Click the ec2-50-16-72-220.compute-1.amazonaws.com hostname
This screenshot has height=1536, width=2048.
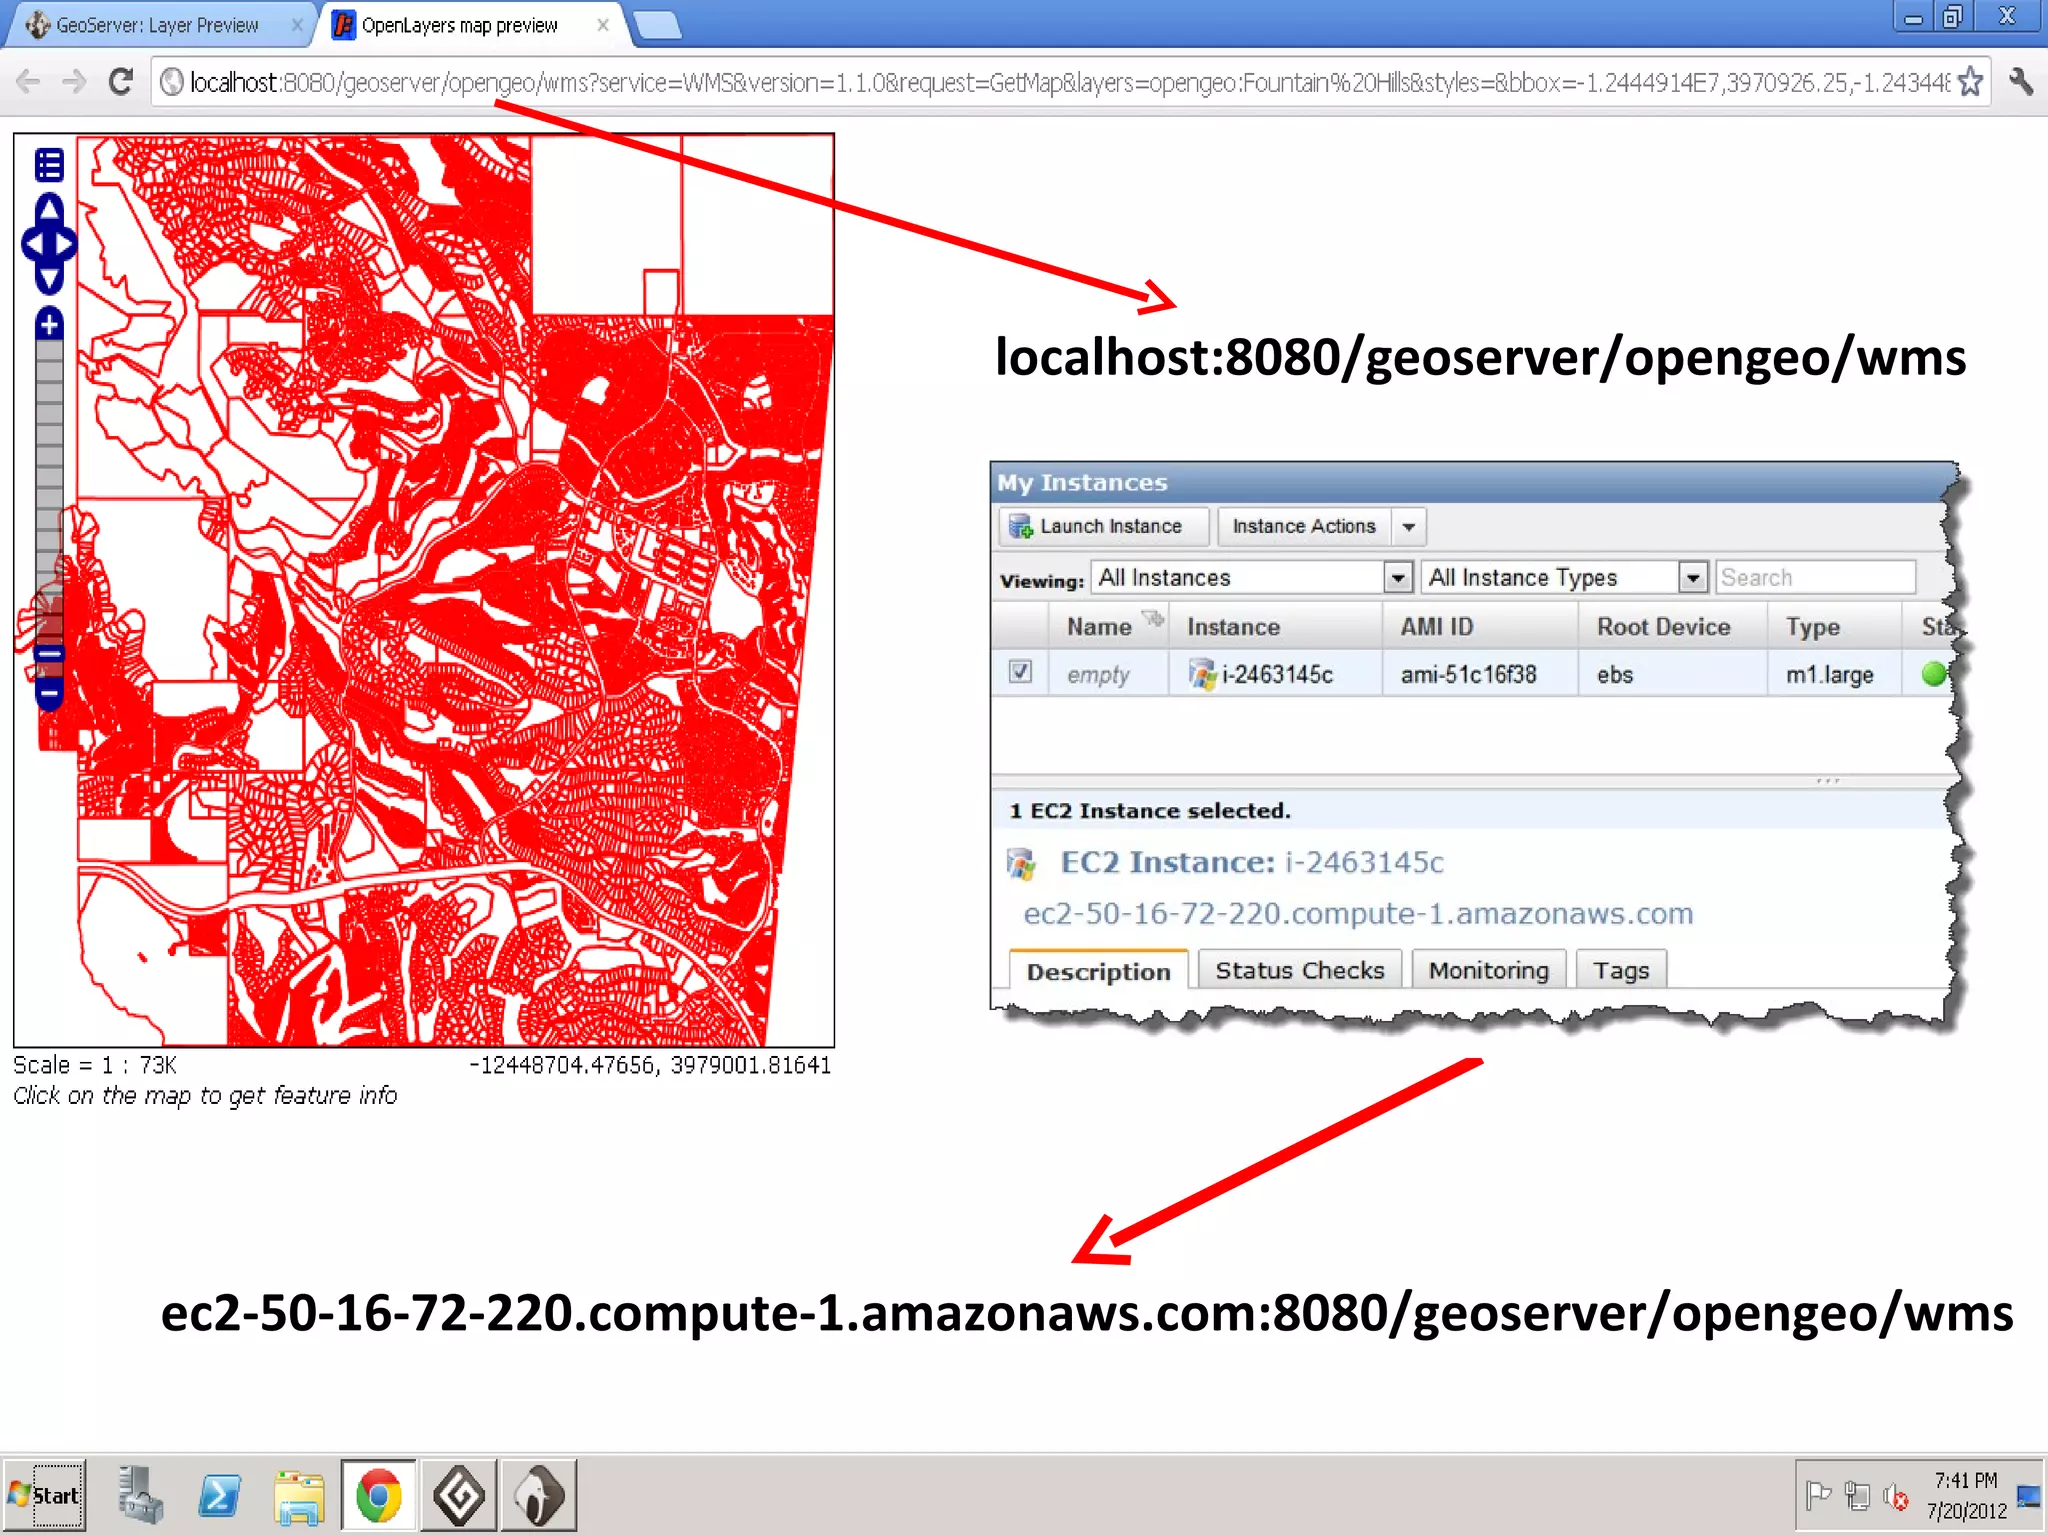point(1358,914)
